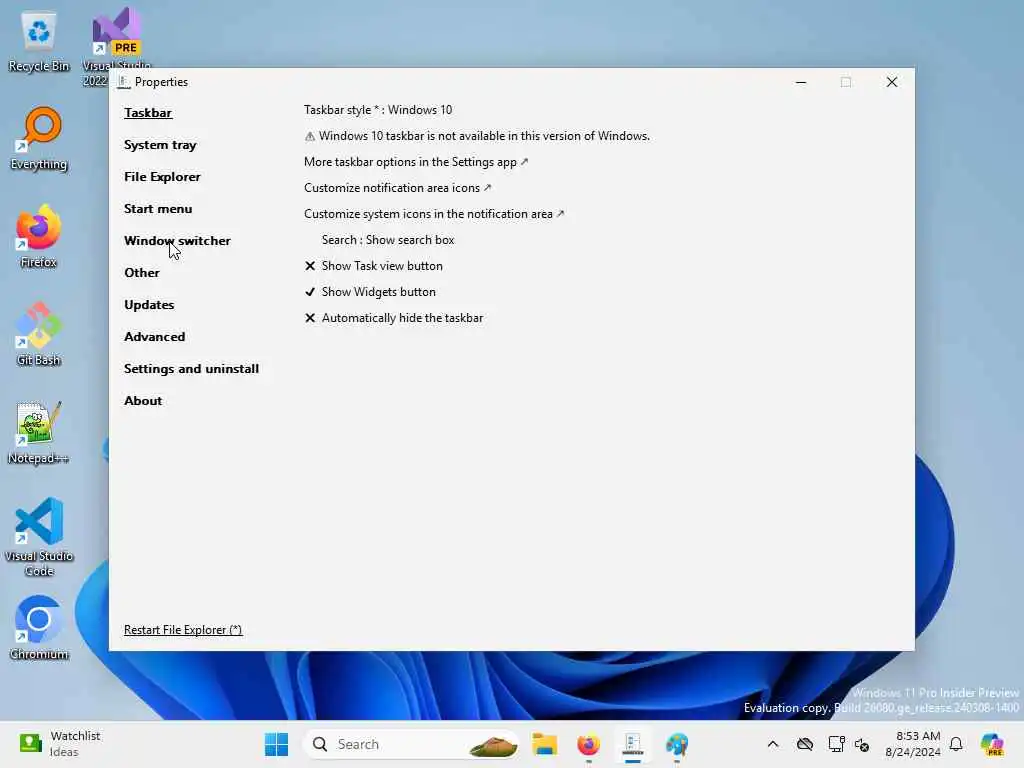
Task: Open the Watchlist Ideas widget on taskbar
Action: (x=60, y=744)
